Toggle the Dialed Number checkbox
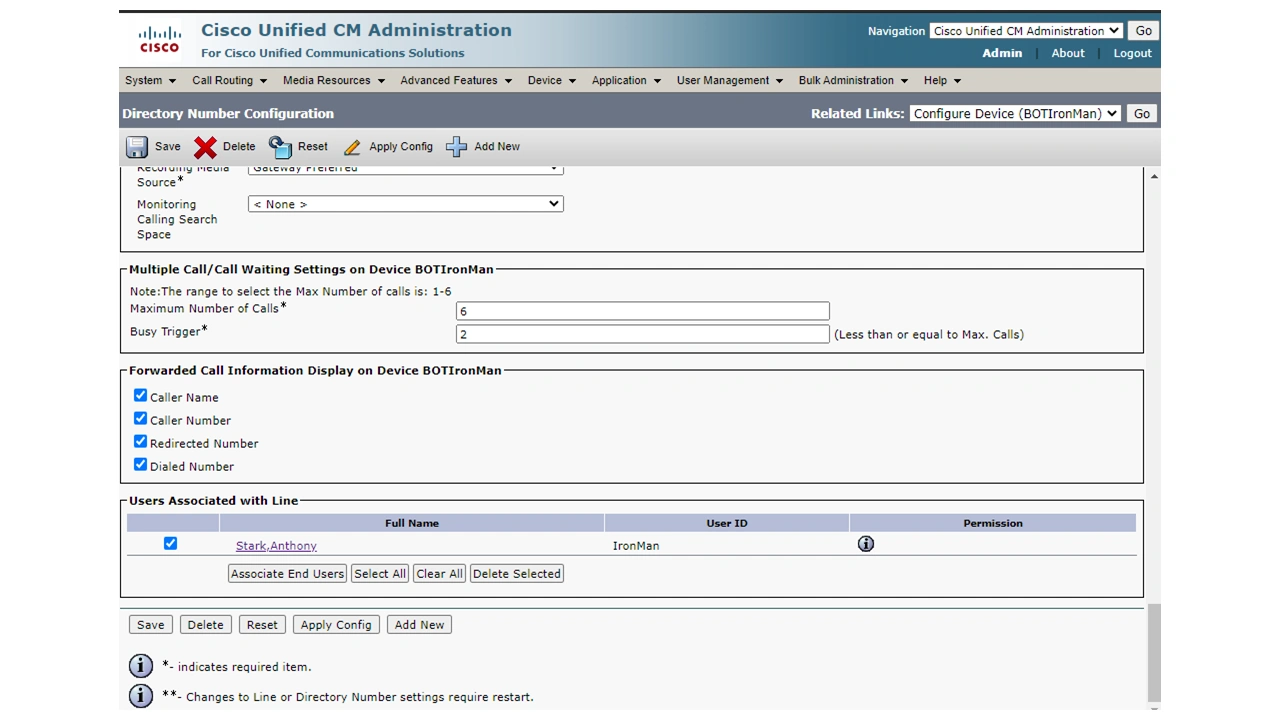 click(x=141, y=465)
